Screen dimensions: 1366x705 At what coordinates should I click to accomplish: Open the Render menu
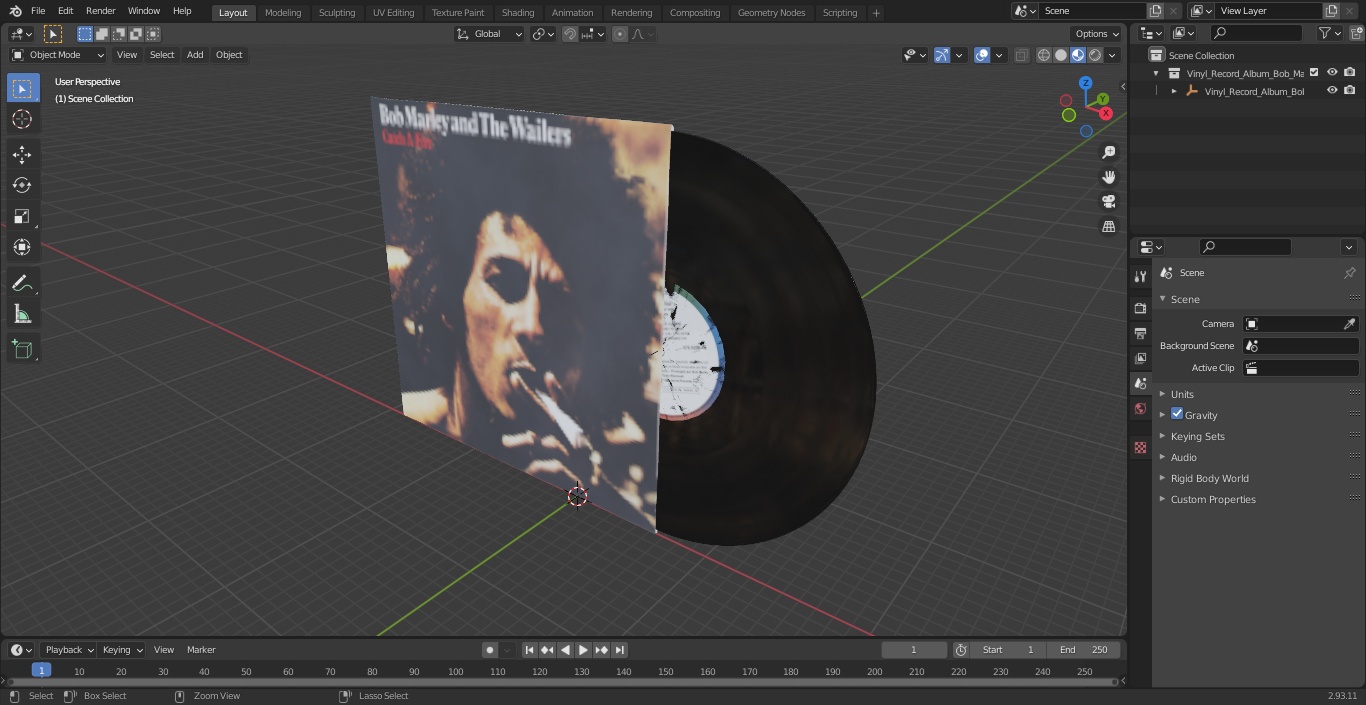pos(100,11)
